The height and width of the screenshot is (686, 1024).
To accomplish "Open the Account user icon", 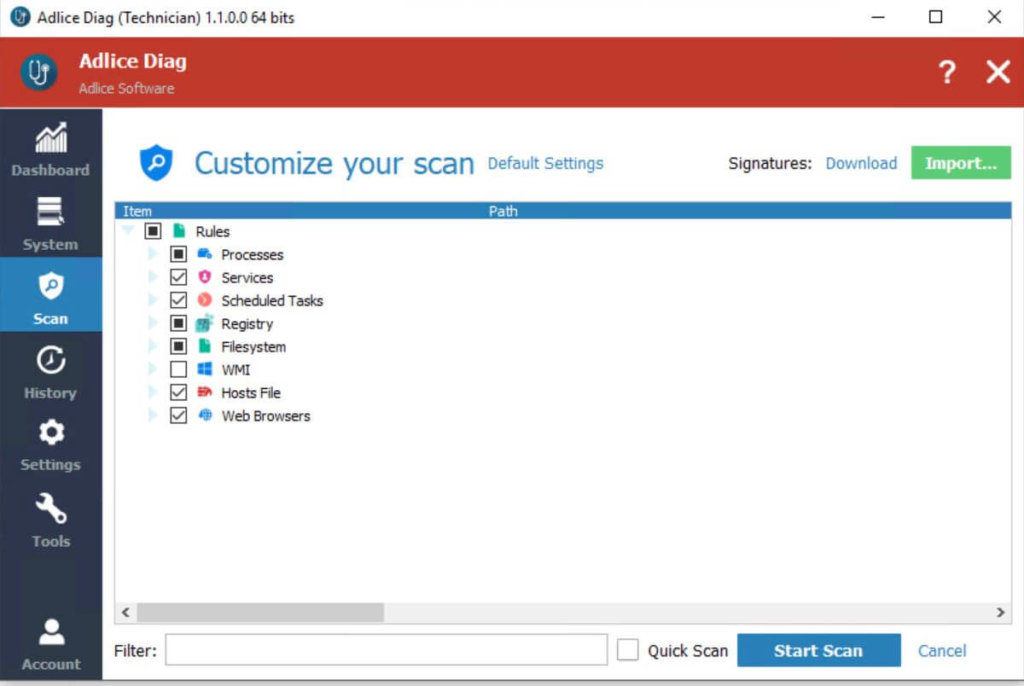I will [50, 632].
